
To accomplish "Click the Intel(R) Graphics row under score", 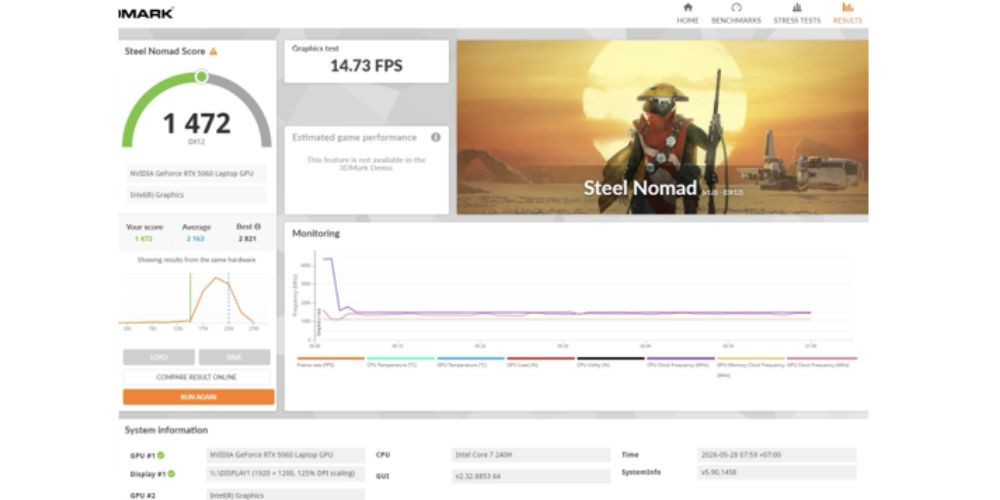I will (x=196, y=195).
